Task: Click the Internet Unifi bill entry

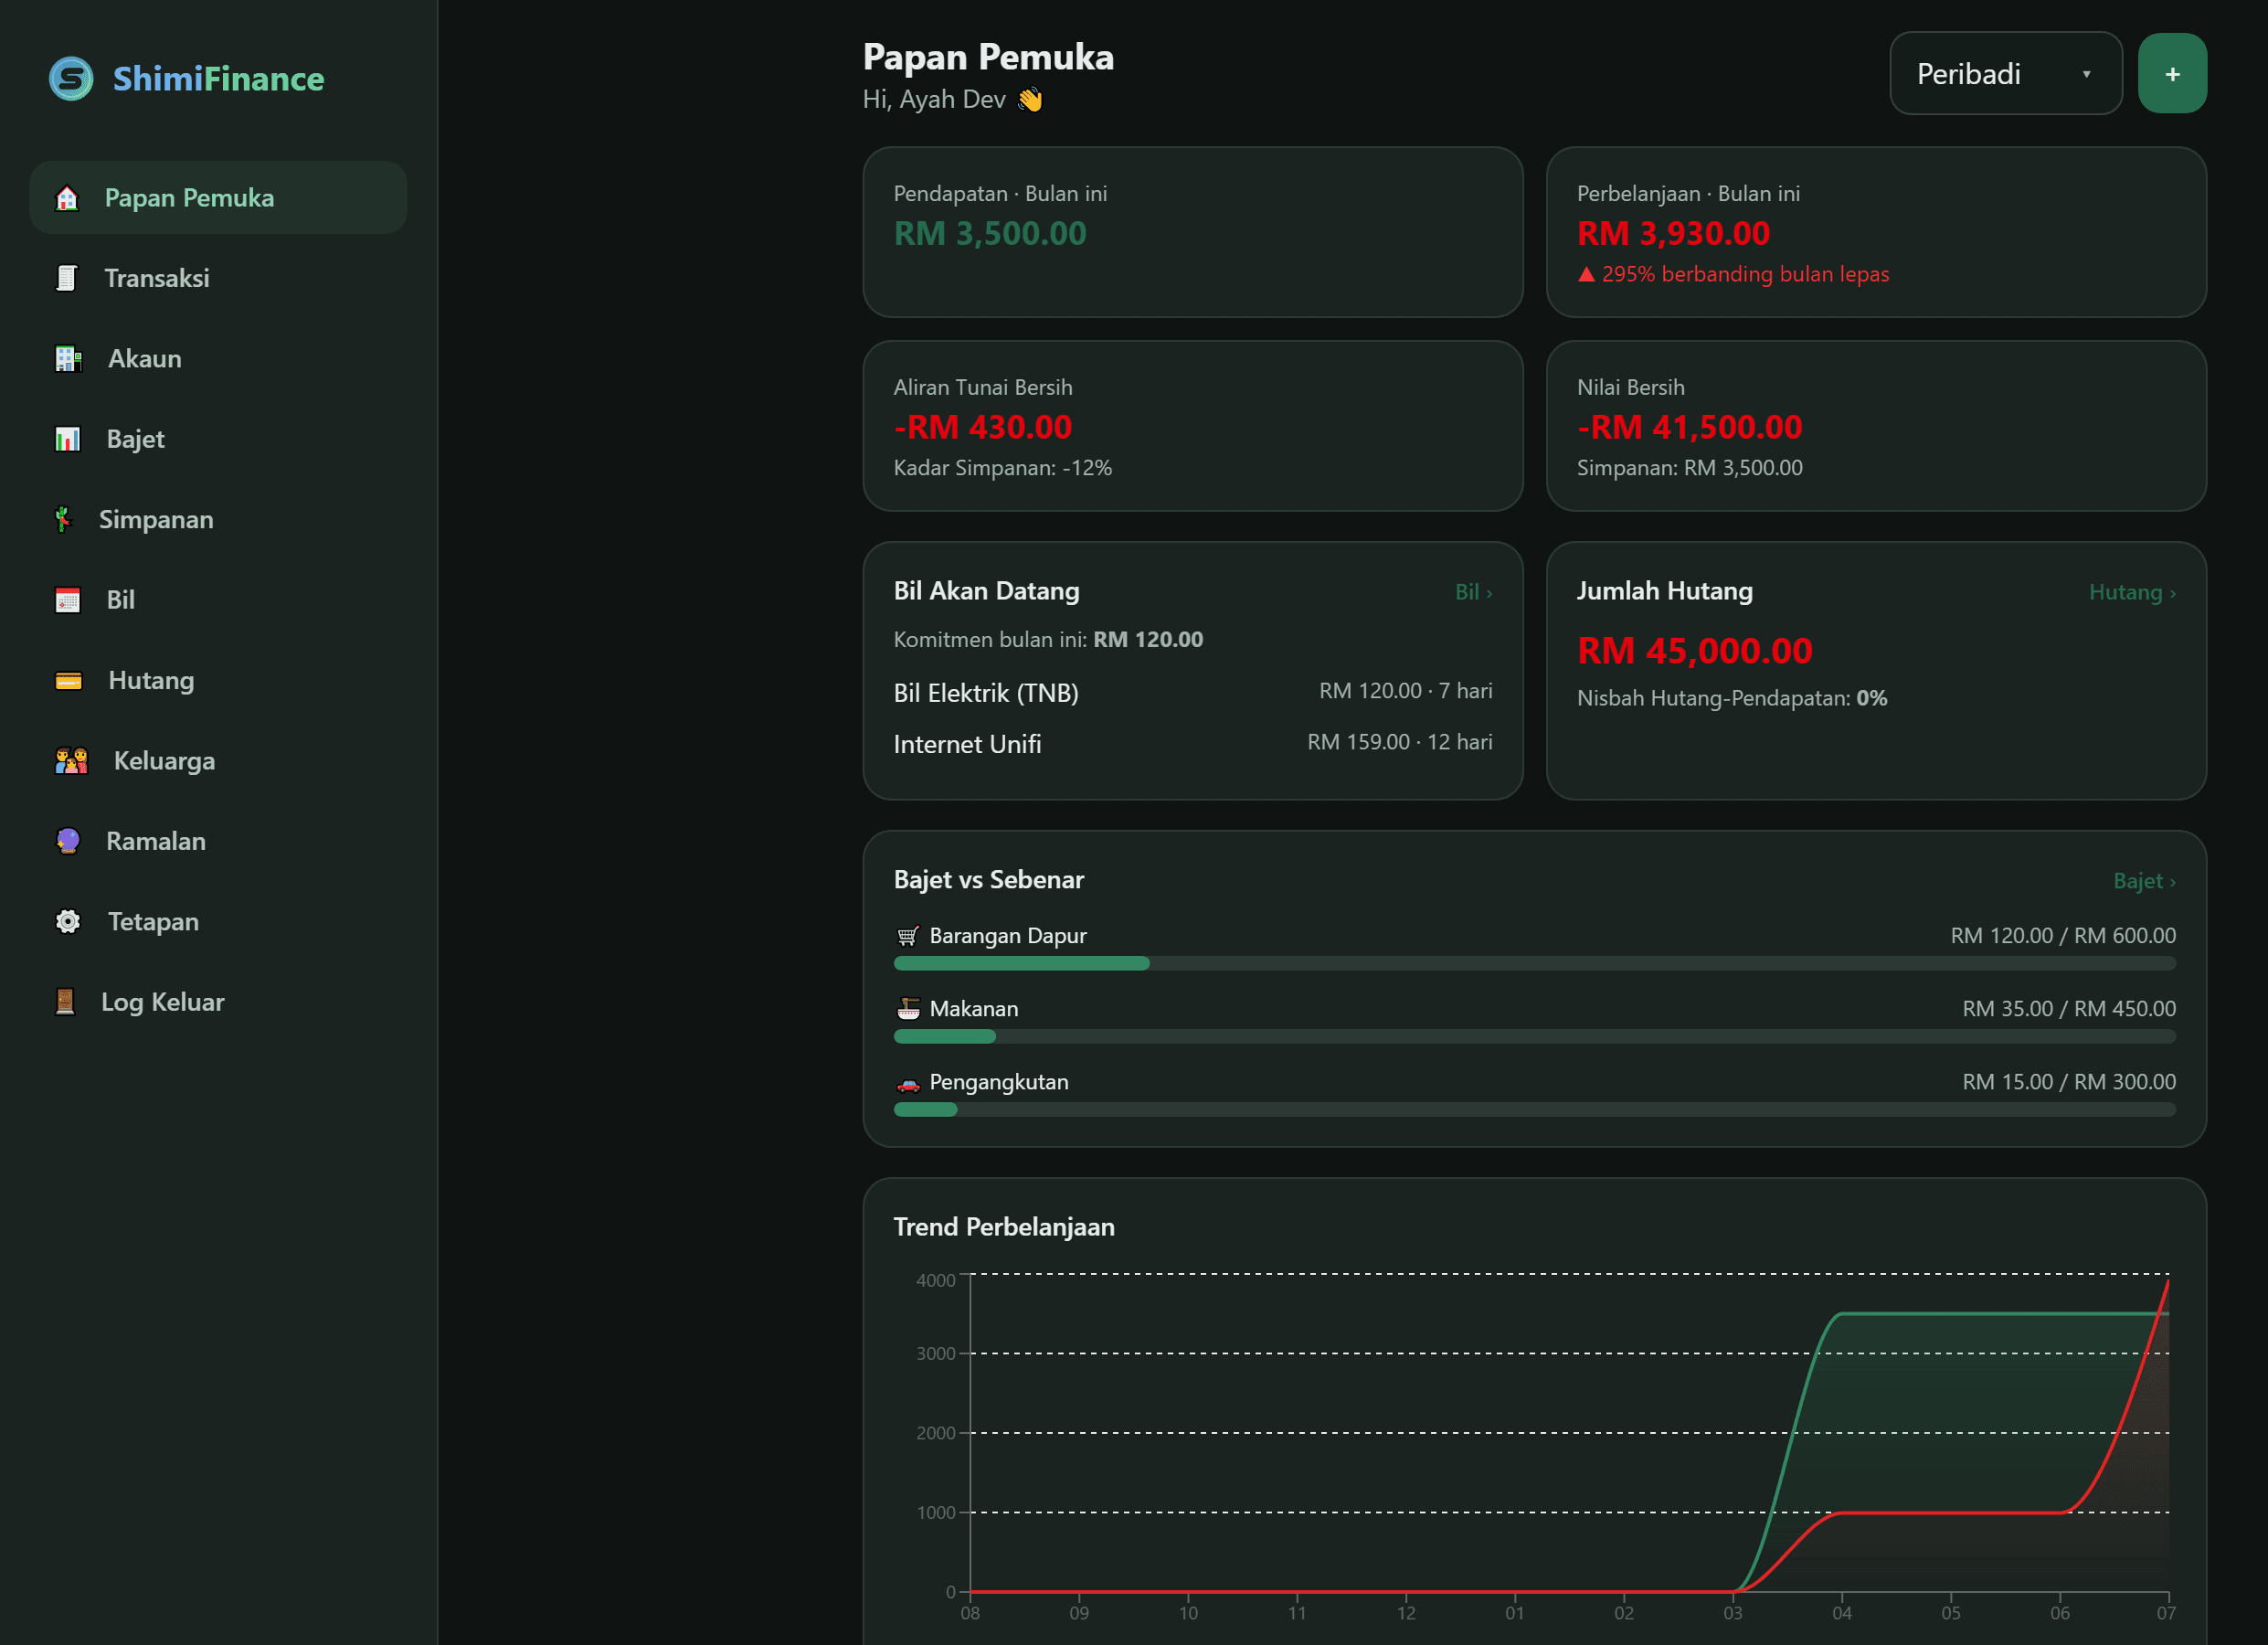Action: (1193, 743)
